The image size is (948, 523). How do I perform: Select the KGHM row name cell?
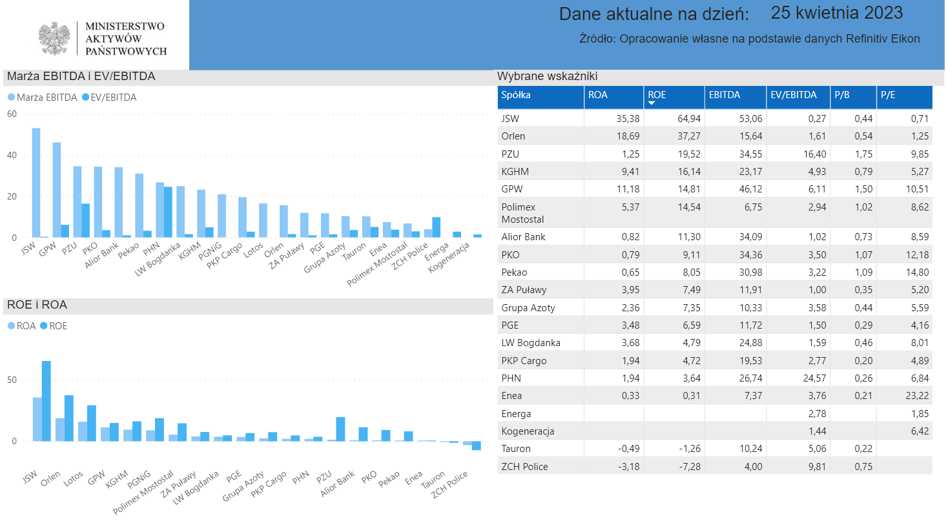tap(541, 171)
